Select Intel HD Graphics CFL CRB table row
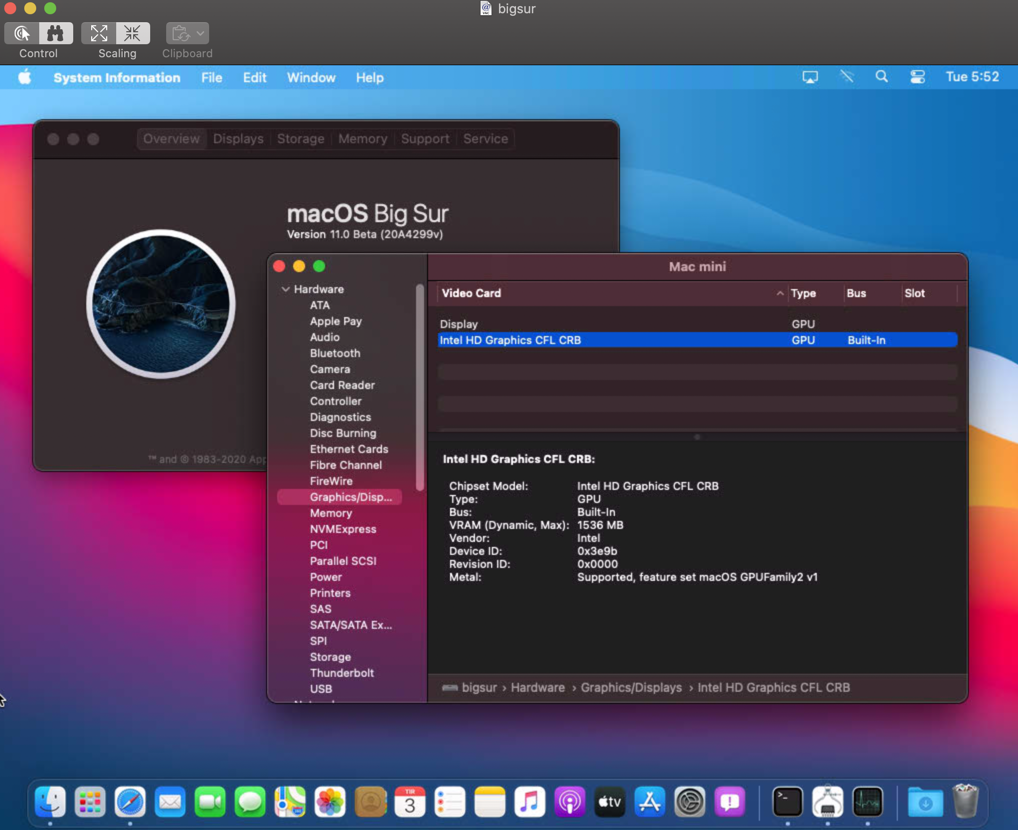Screen dimensions: 1018x830 pyautogui.click(x=697, y=340)
